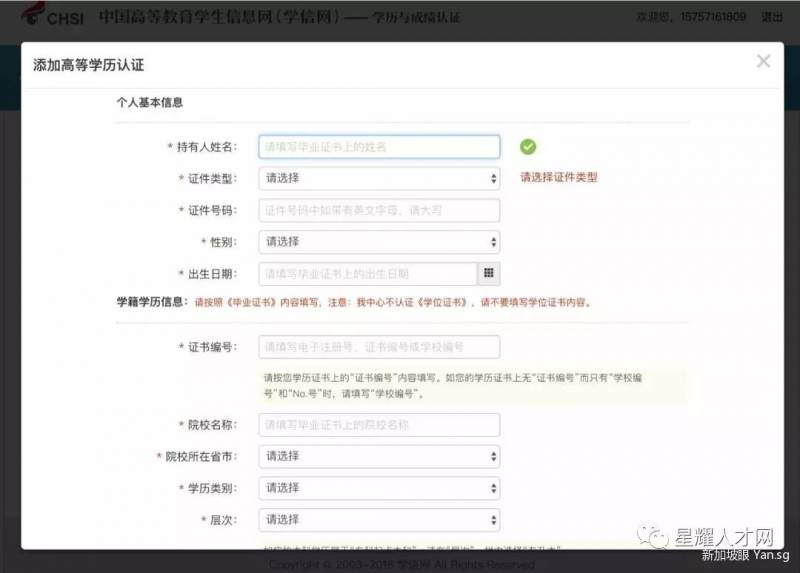Viewport: 800px width, 573px height.
Task: Click the 退出 logout link
Action: pyautogui.click(x=772, y=18)
